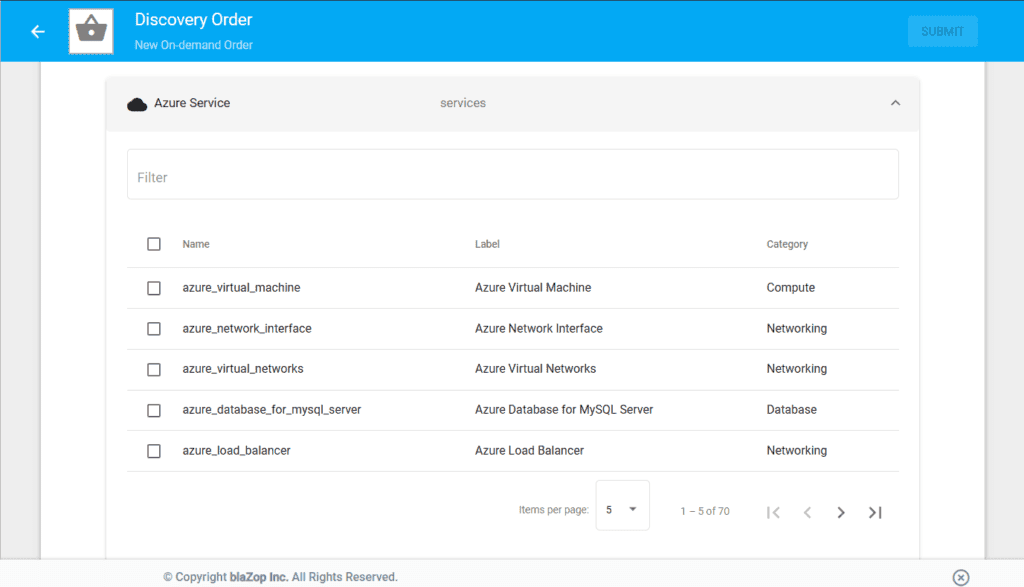Click Networking category in azure_load_balancer row
Screen dimensions: 1024x587
[x=796, y=451]
